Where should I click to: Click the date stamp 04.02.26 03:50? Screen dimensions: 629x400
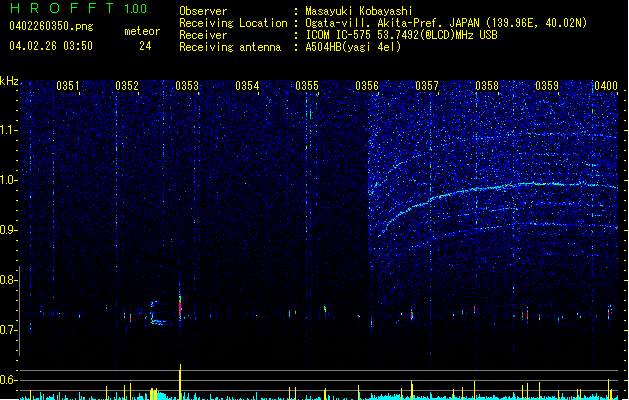pyautogui.click(x=51, y=46)
